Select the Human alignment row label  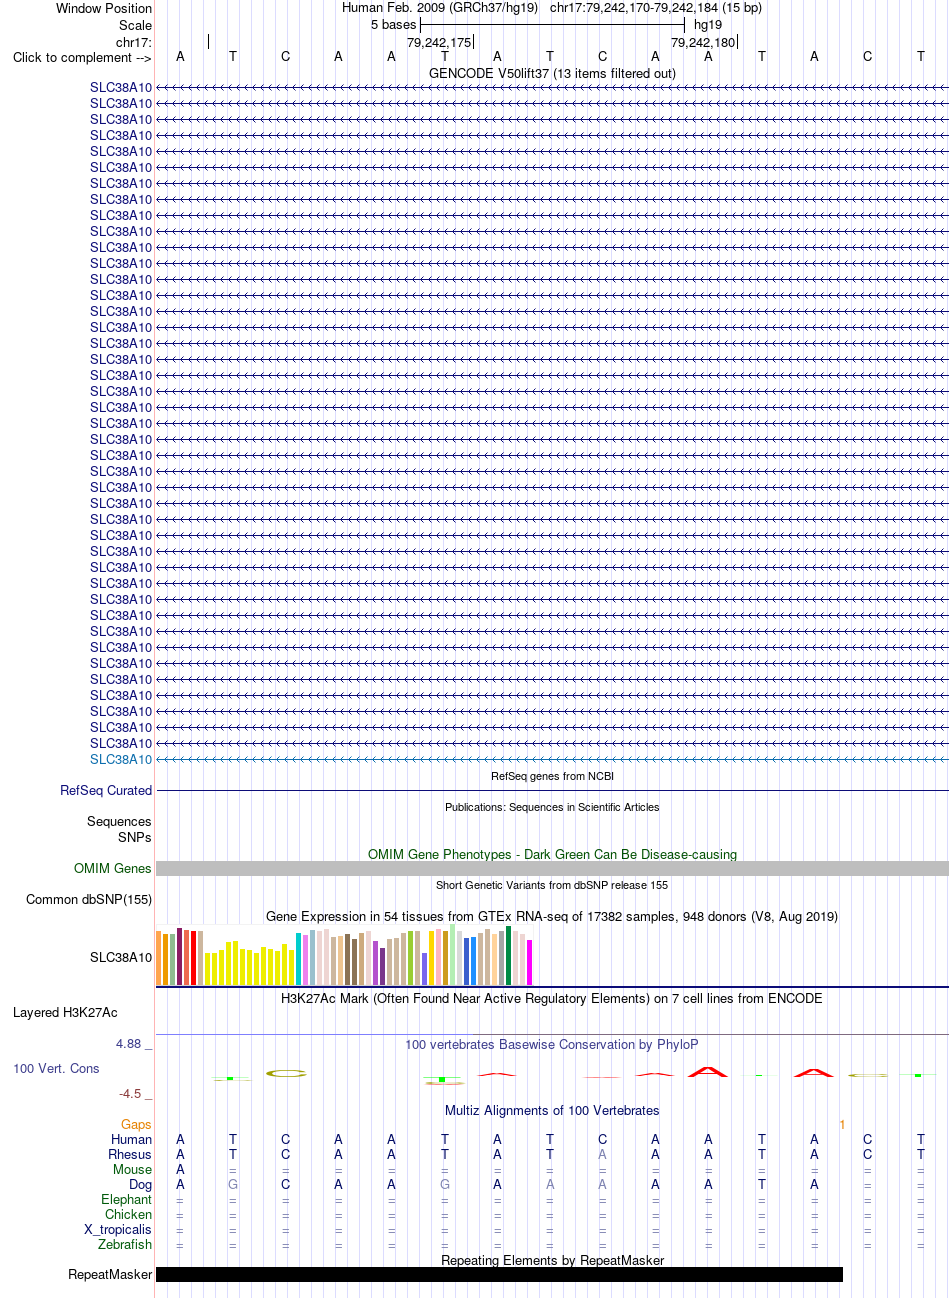[132, 1139]
